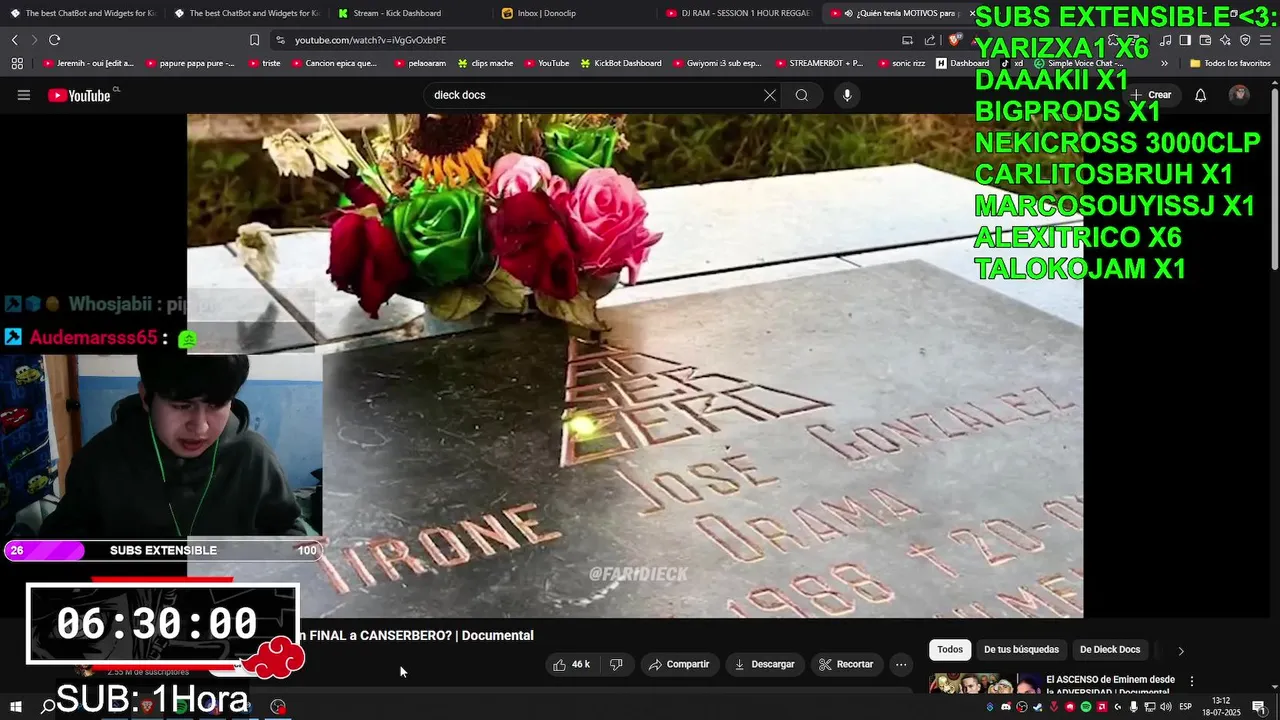Click the Recortar clip button
Screen dimensions: 1280x720
point(846,664)
